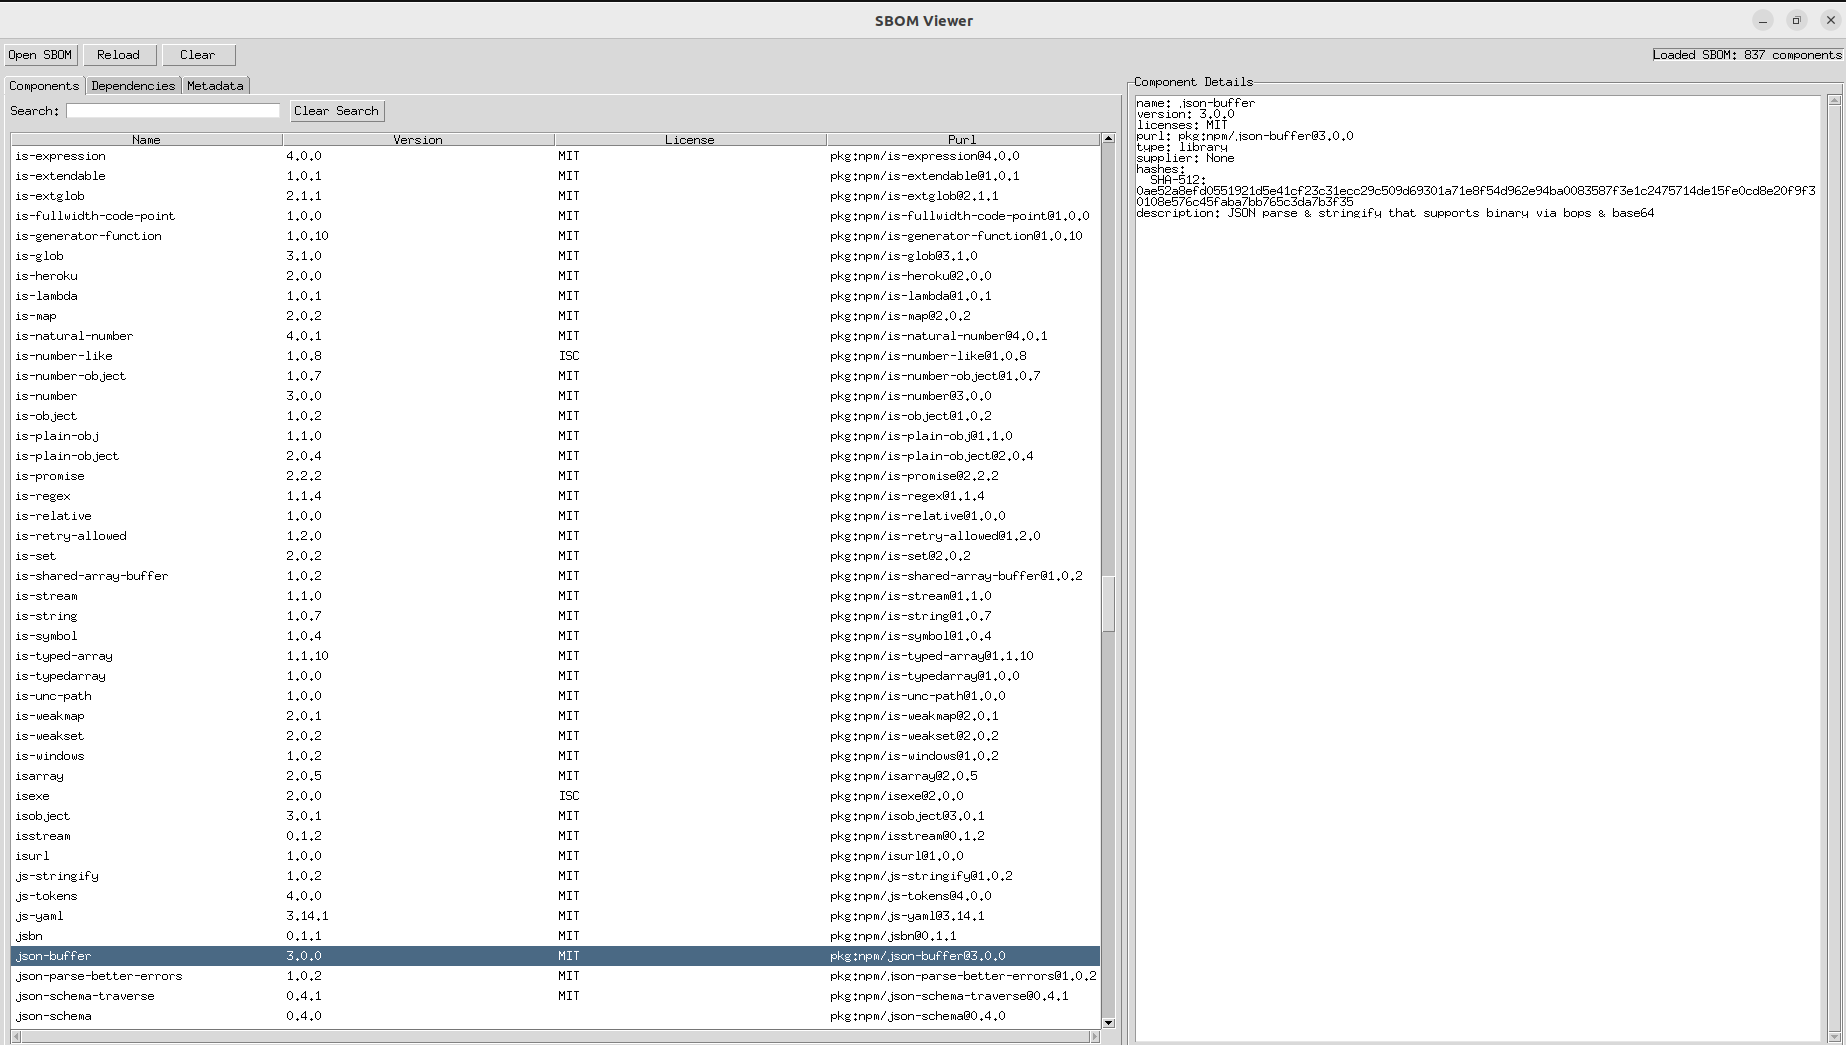1846x1045 pixels.
Task: Sort components by the Name column
Action: pos(146,139)
